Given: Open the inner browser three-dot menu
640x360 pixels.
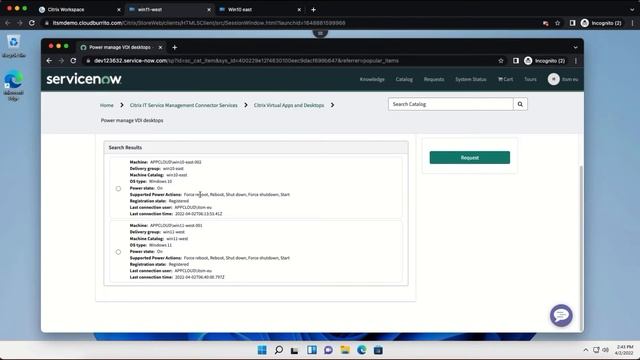Looking at the screenshot, I should click(576, 61).
